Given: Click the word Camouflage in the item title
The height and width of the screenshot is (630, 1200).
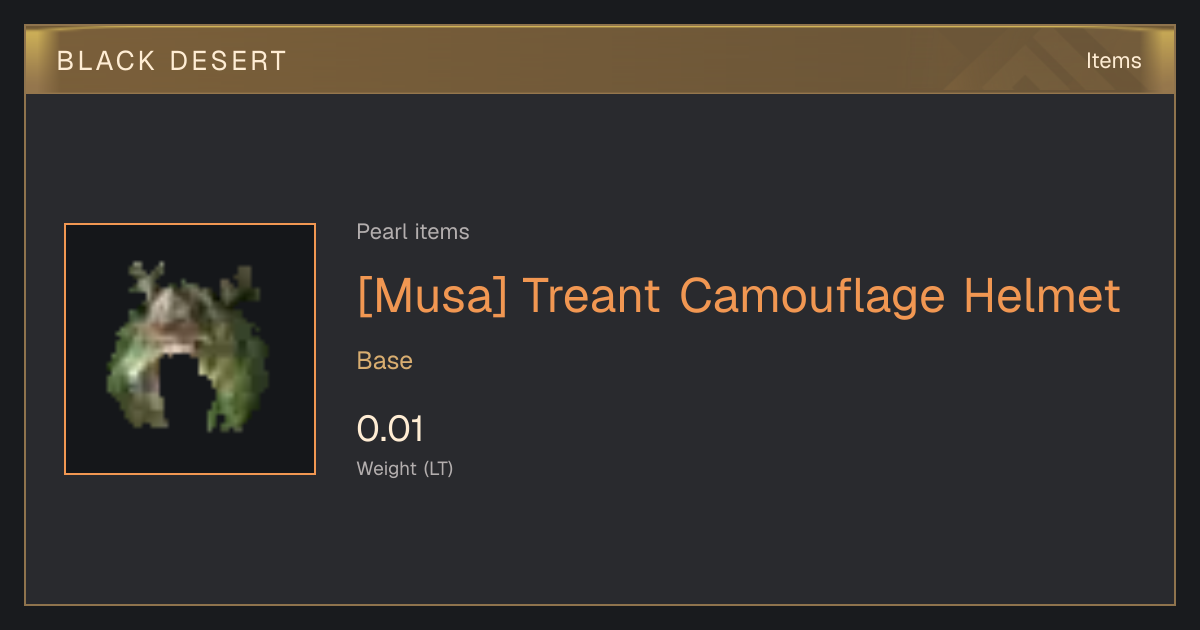Looking at the screenshot, I should tap(812, 296).
